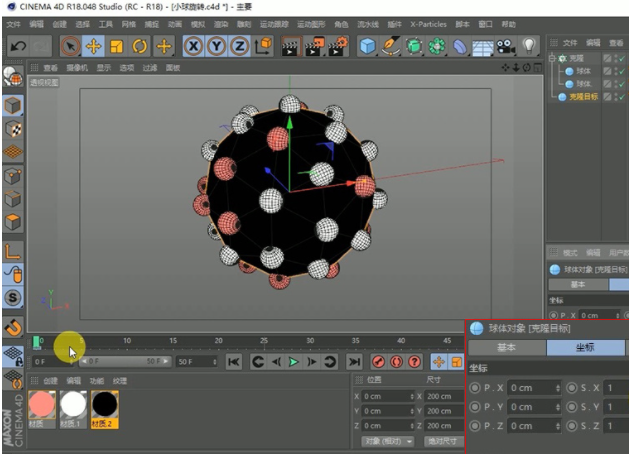Toggle the Y axis lock
Viewport: 629px width, 454px height.
pos(217,46)
